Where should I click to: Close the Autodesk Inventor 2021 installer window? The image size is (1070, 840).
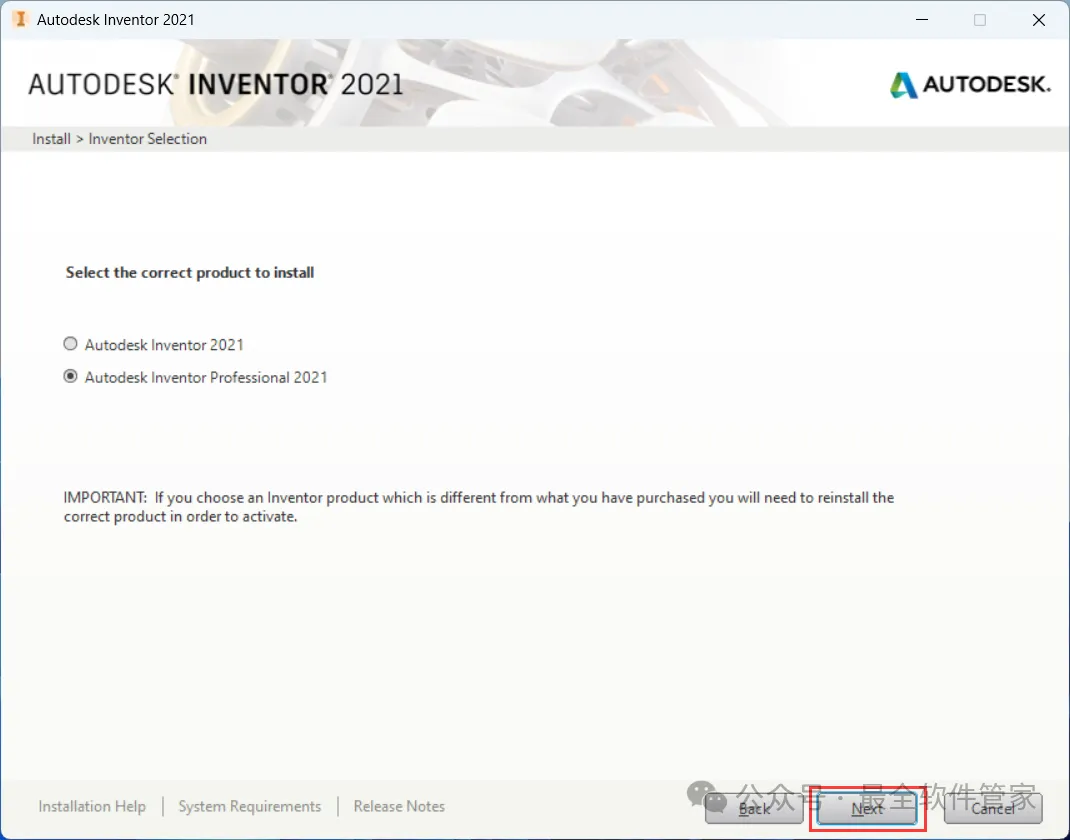(x=1039, y=20)
